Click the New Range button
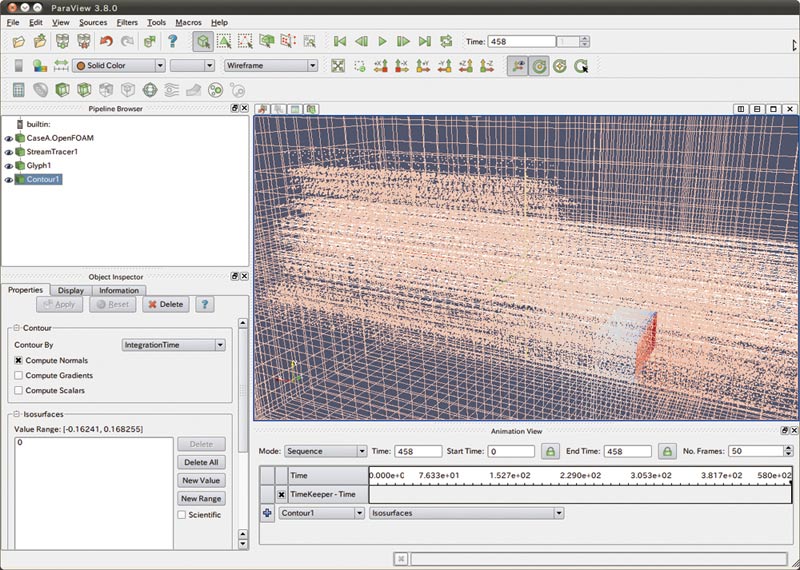 pos(201,498)
